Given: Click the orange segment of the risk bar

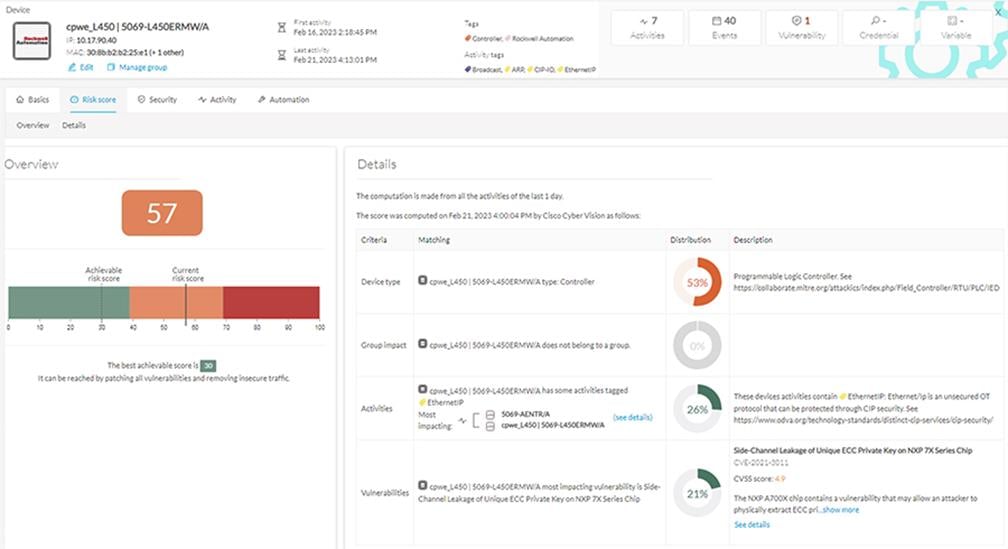Looking at the screenshot, I should [x=176, y=302].
